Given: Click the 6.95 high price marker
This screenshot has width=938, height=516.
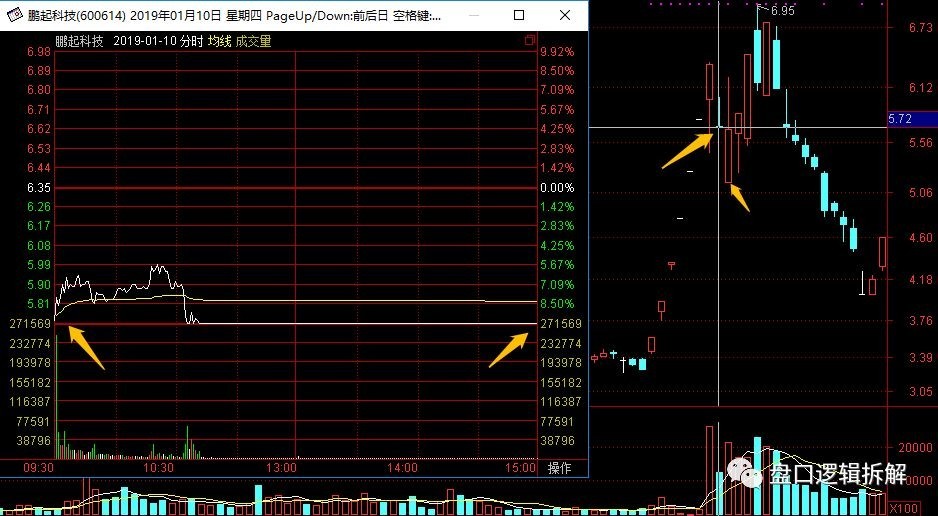Looking at the screenshot, I should point(782,10).
